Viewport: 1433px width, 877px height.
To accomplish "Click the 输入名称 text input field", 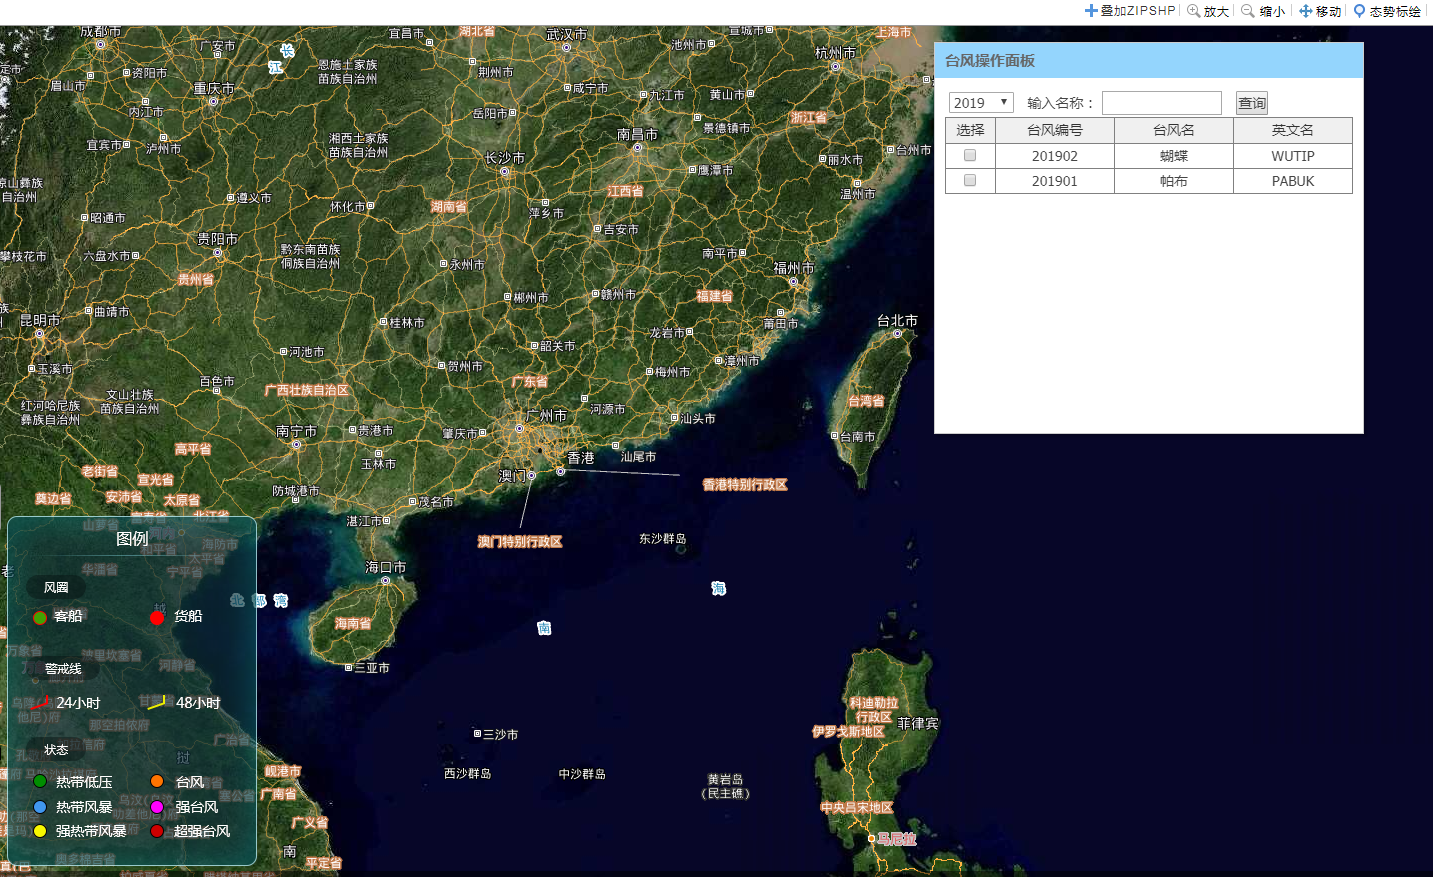I will click(x=1161, y=103).
